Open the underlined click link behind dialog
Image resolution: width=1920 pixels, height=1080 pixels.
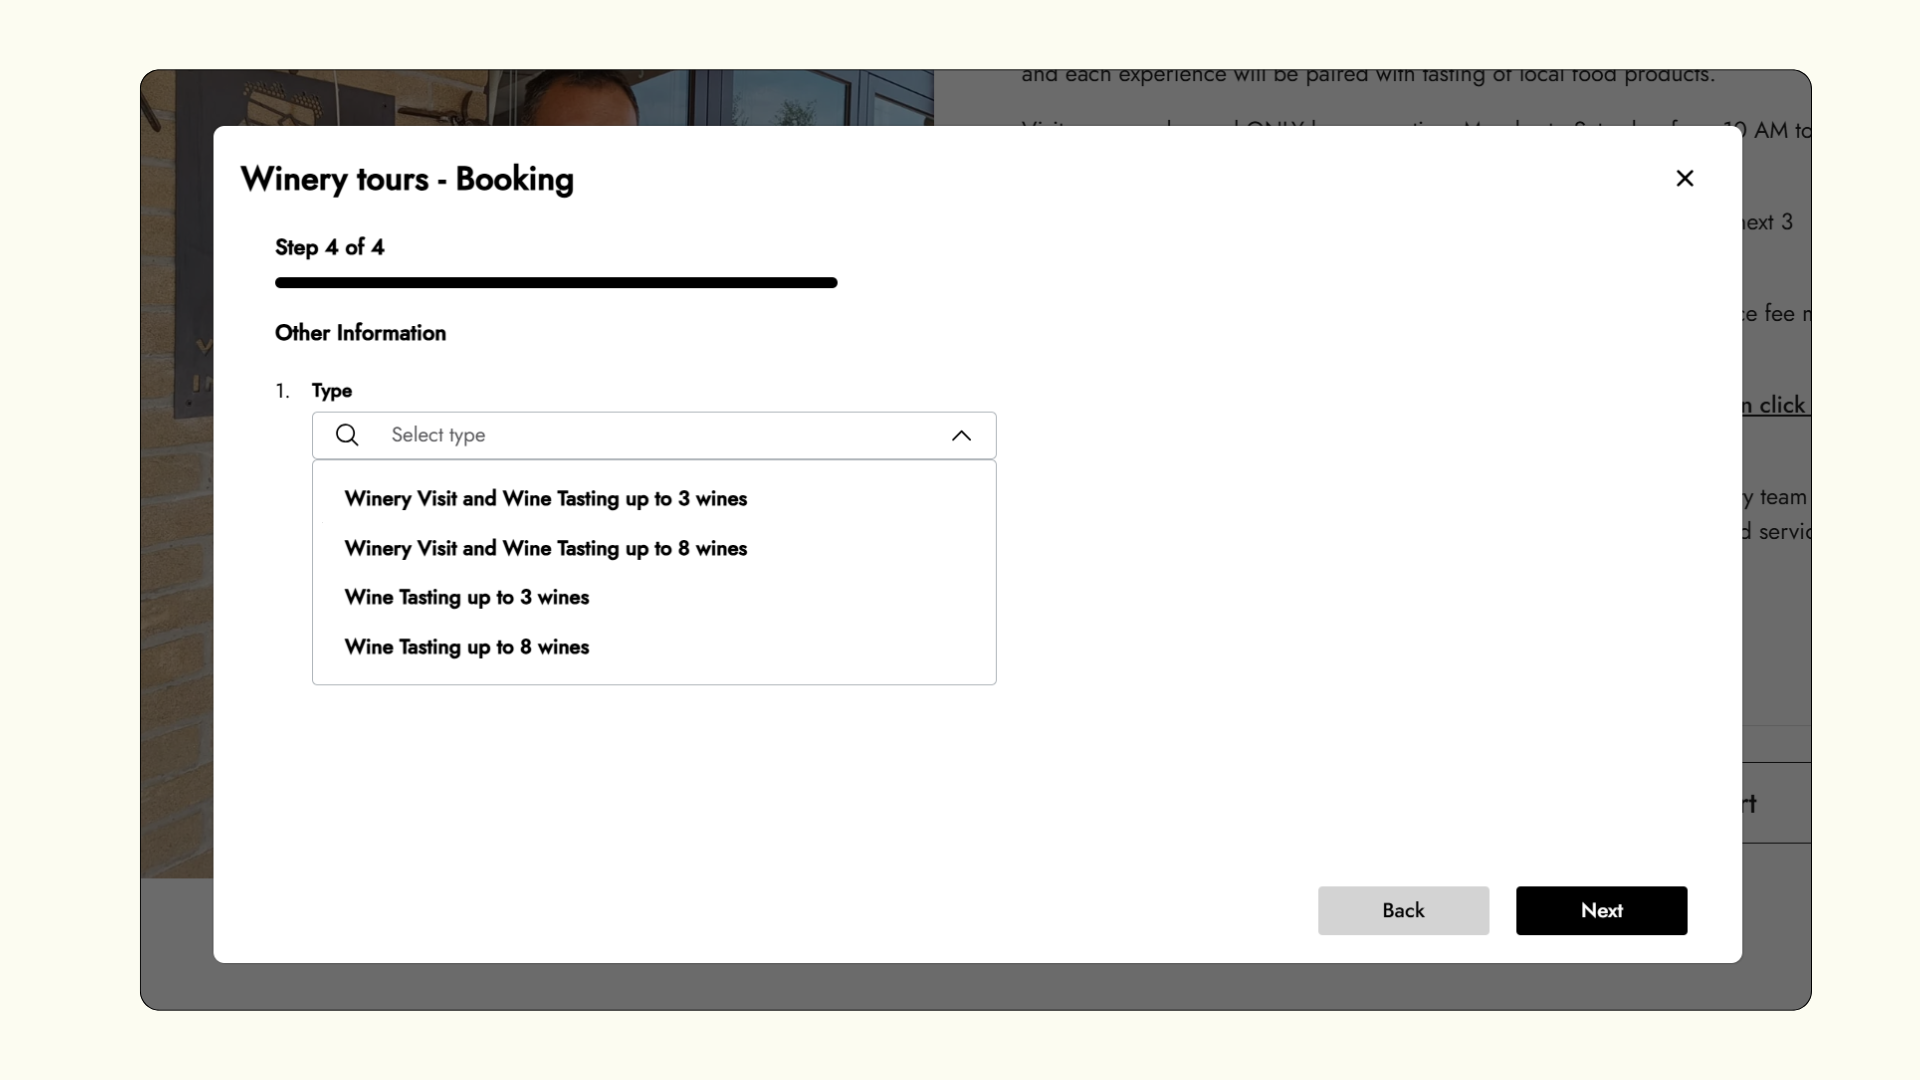(x=1776, y=405)
